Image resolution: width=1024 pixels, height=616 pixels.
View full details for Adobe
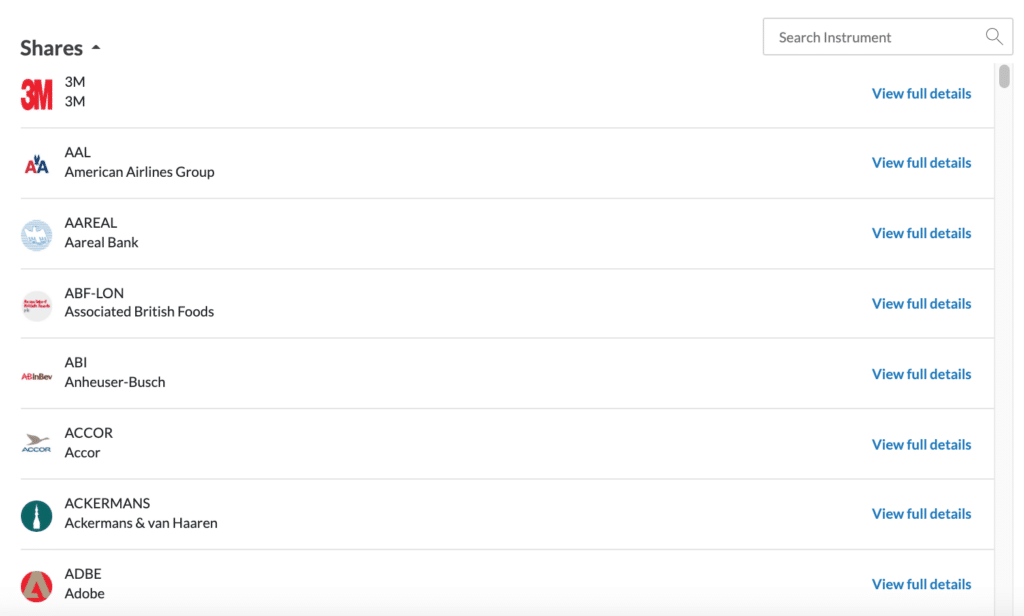921,585
